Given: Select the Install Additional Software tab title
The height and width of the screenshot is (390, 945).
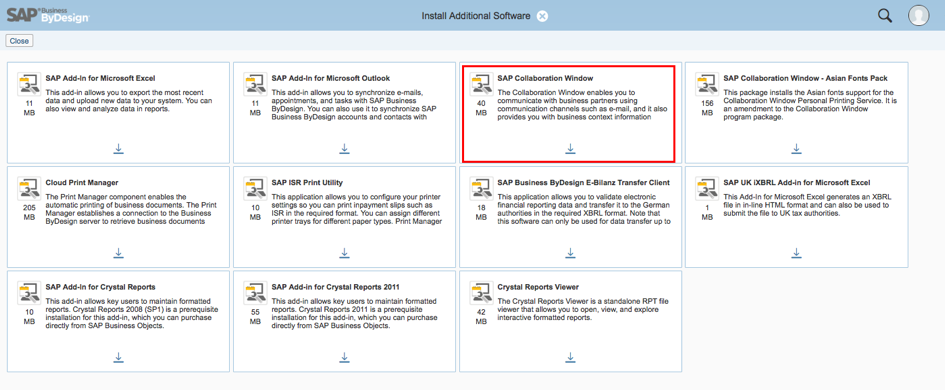Looking at the screenshot, I should point(476,16).
